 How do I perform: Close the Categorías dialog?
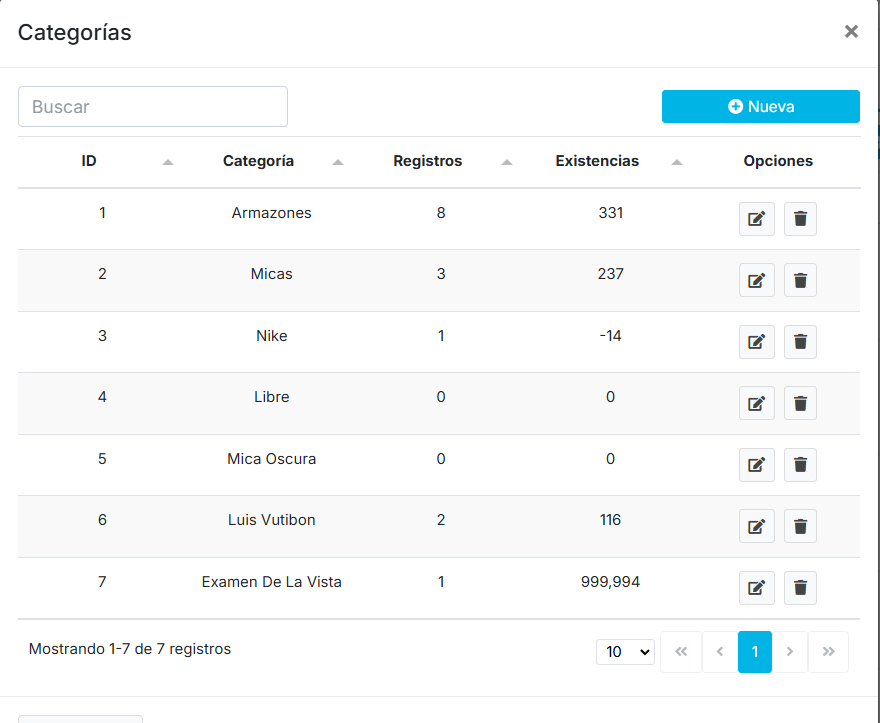851,32
